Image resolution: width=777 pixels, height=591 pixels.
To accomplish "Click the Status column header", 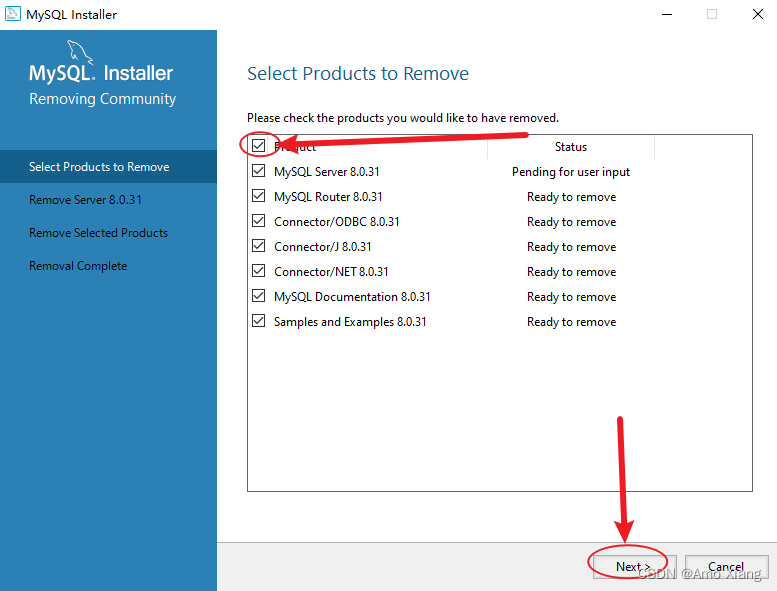I will pyautogui.click(x=571, y=147).
